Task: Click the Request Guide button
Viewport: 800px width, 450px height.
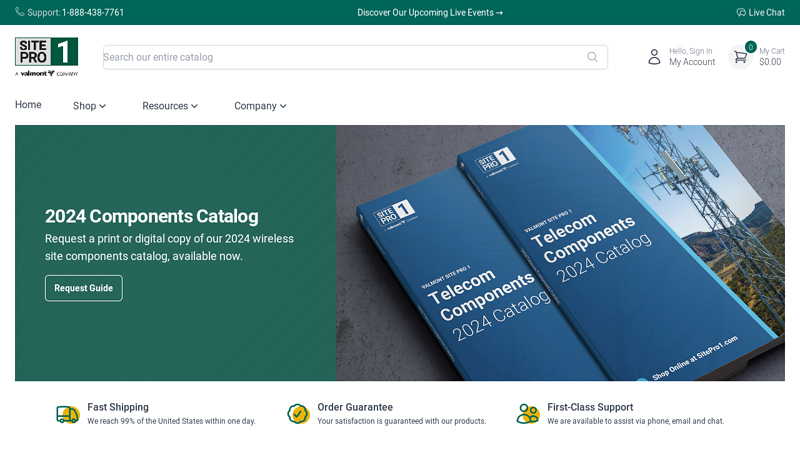Action: point(84,288)
